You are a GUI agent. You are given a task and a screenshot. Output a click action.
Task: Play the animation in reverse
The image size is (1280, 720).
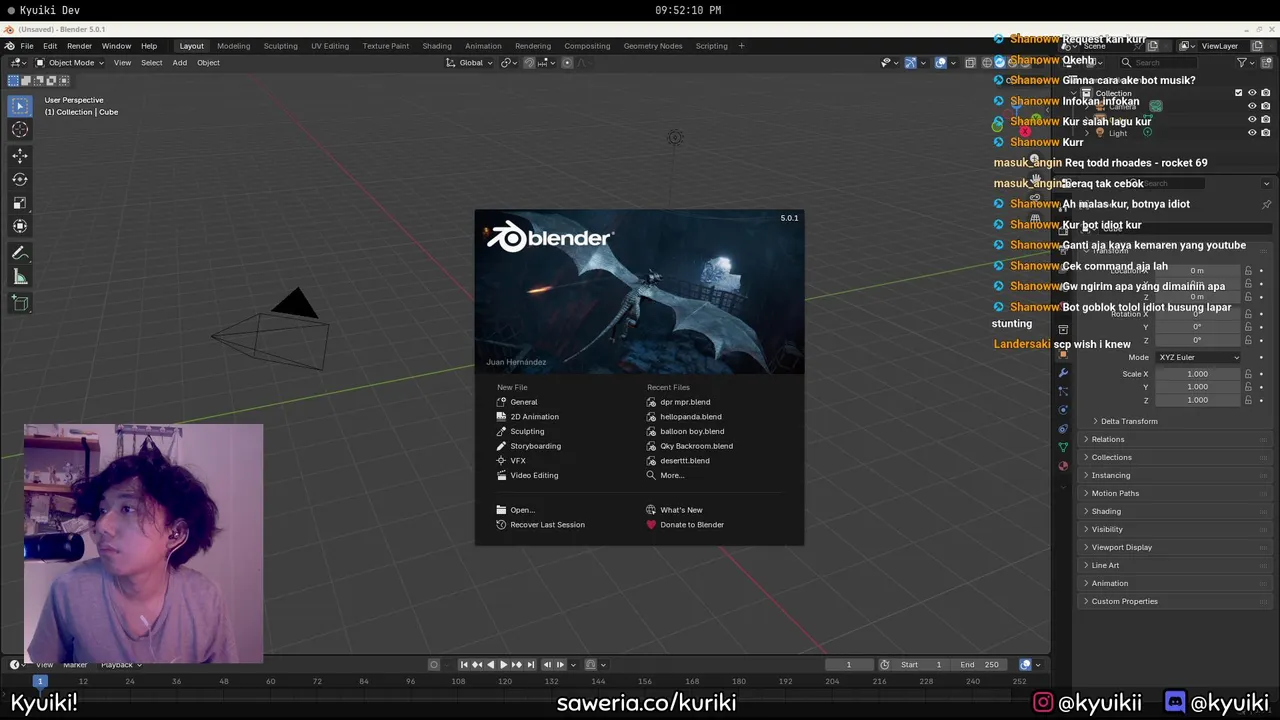click(490, 664)
